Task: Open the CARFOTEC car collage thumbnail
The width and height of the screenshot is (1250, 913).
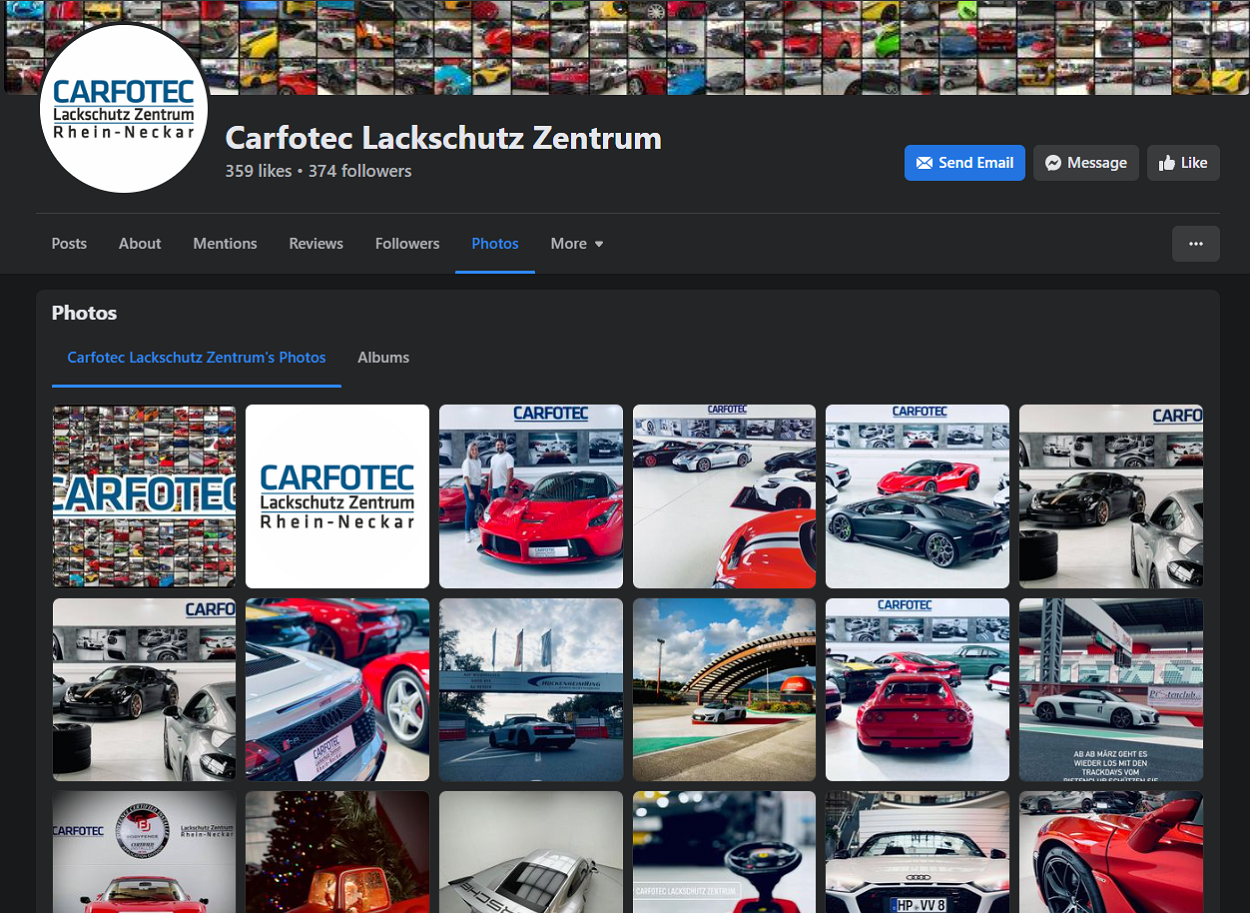Action: 144,496
